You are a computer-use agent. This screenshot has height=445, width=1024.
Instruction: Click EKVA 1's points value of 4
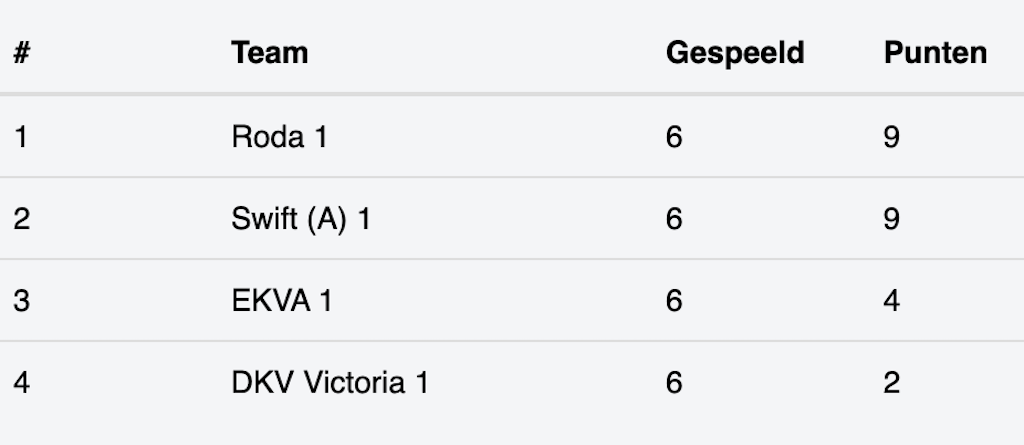[x=892, y=301]
